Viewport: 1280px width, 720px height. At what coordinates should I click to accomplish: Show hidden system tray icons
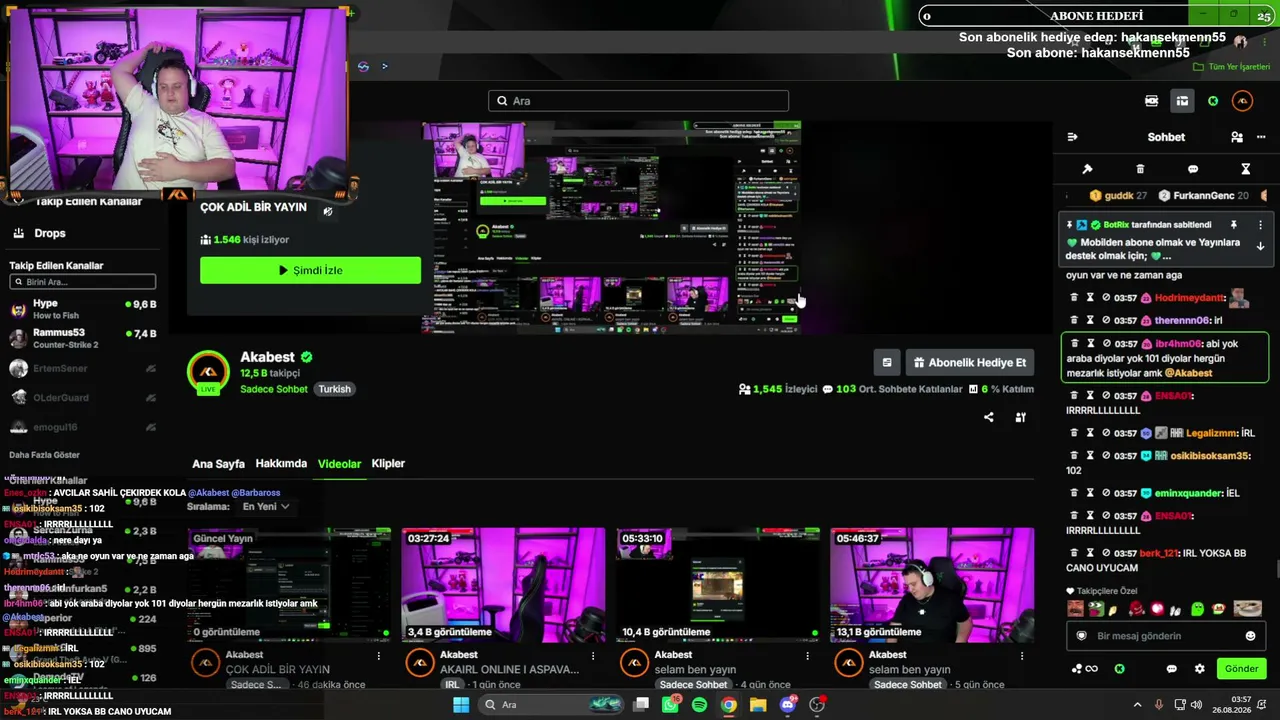pos(1137,705)
